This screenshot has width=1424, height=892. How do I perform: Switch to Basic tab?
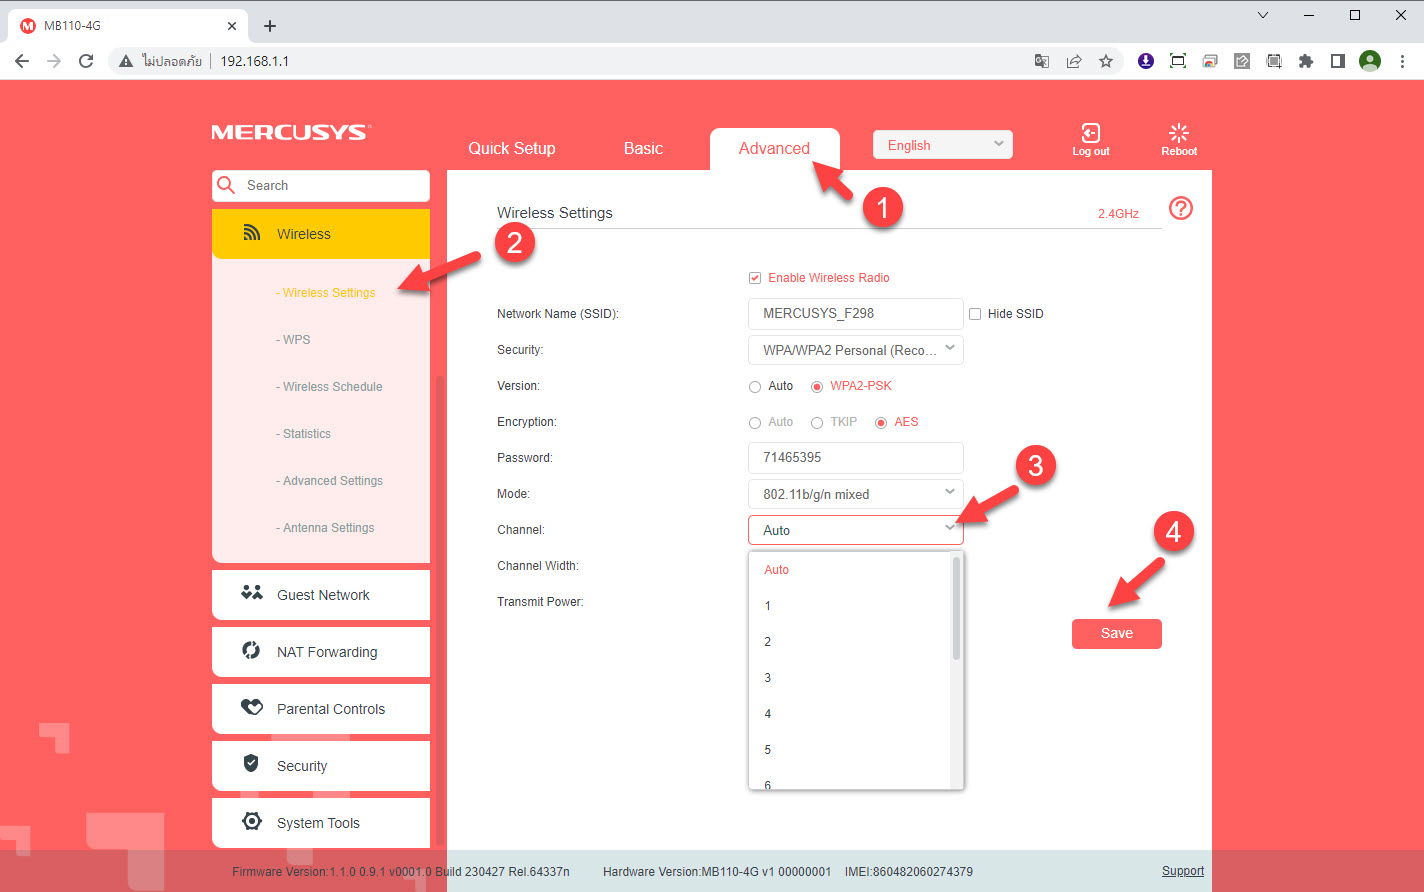pyautogui.click(x=643, y=148)
